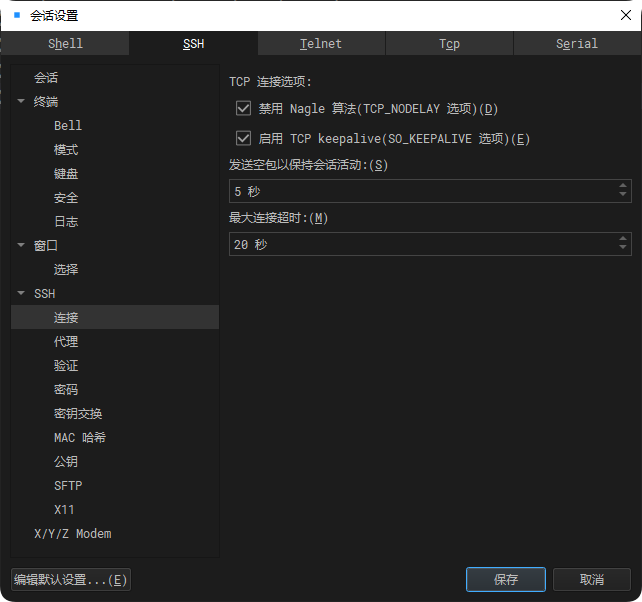642x602 pixels.
Task: Toggle 启用 TCP keepalive checkbox
Action: pos(243,138)
